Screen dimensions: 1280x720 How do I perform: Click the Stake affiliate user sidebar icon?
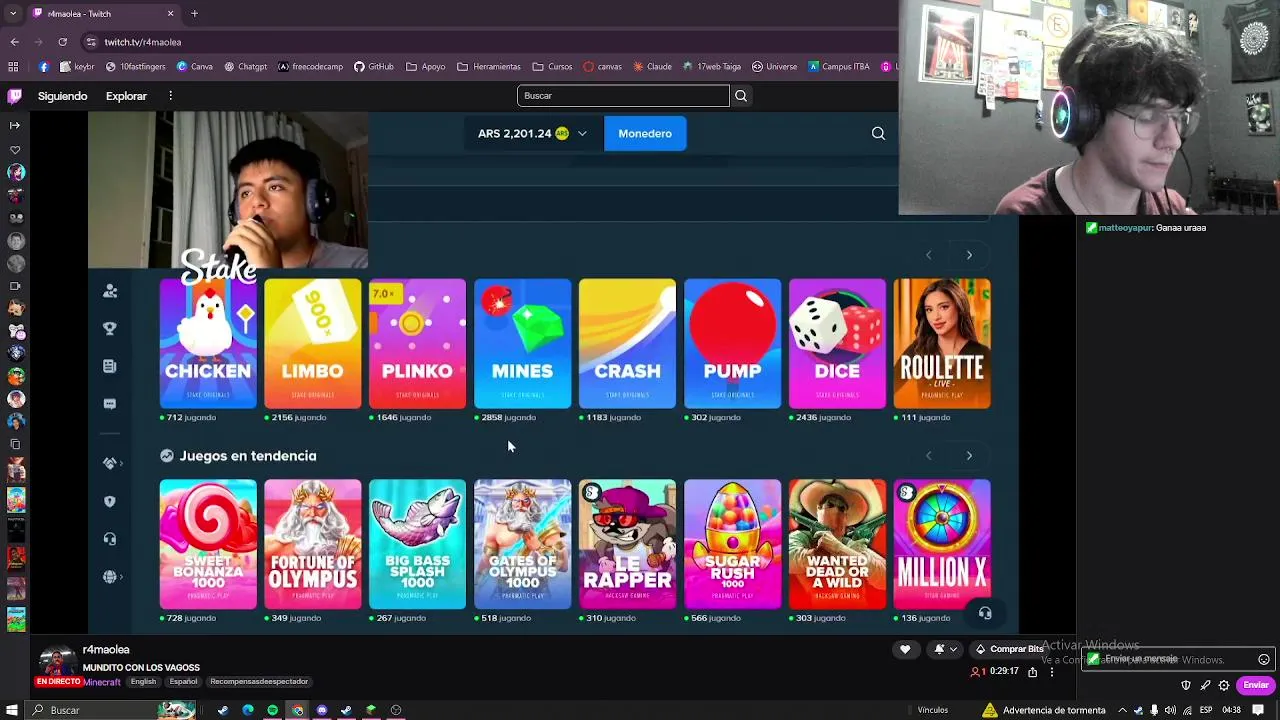click(110, 291)
